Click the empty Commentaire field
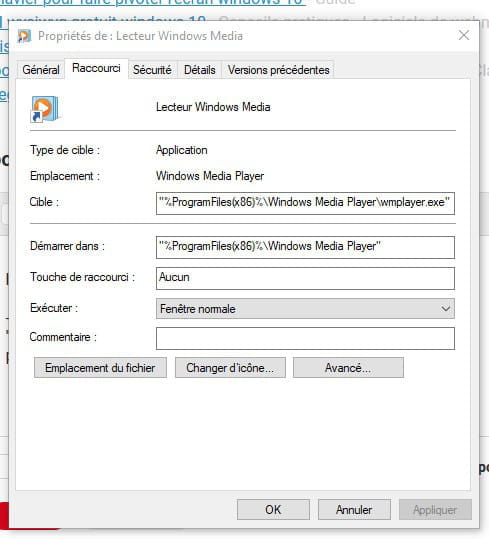This screenshot has width=489, height=539. (x=305, y=339)
